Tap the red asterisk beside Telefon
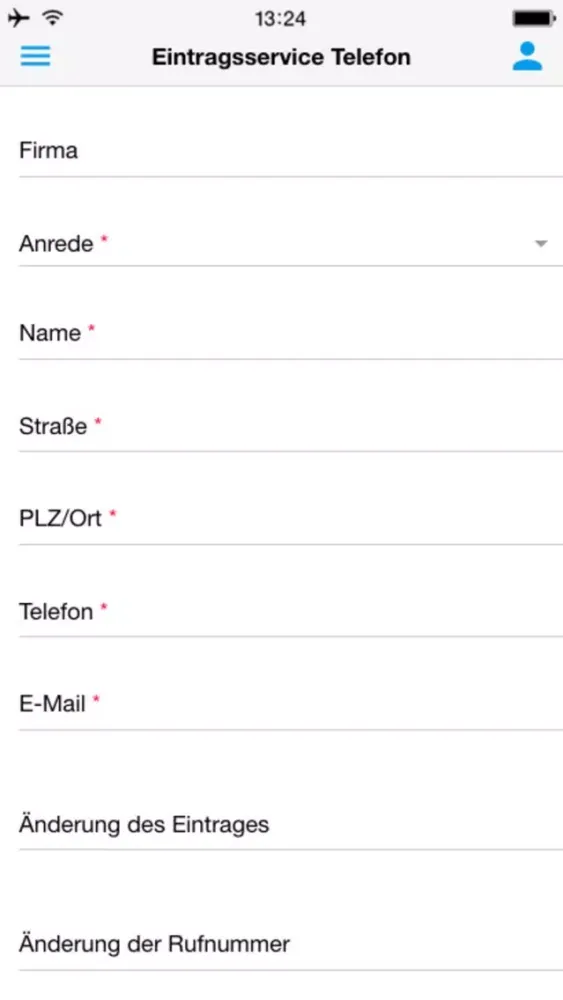563x1000 pixels. pos(104,607)
